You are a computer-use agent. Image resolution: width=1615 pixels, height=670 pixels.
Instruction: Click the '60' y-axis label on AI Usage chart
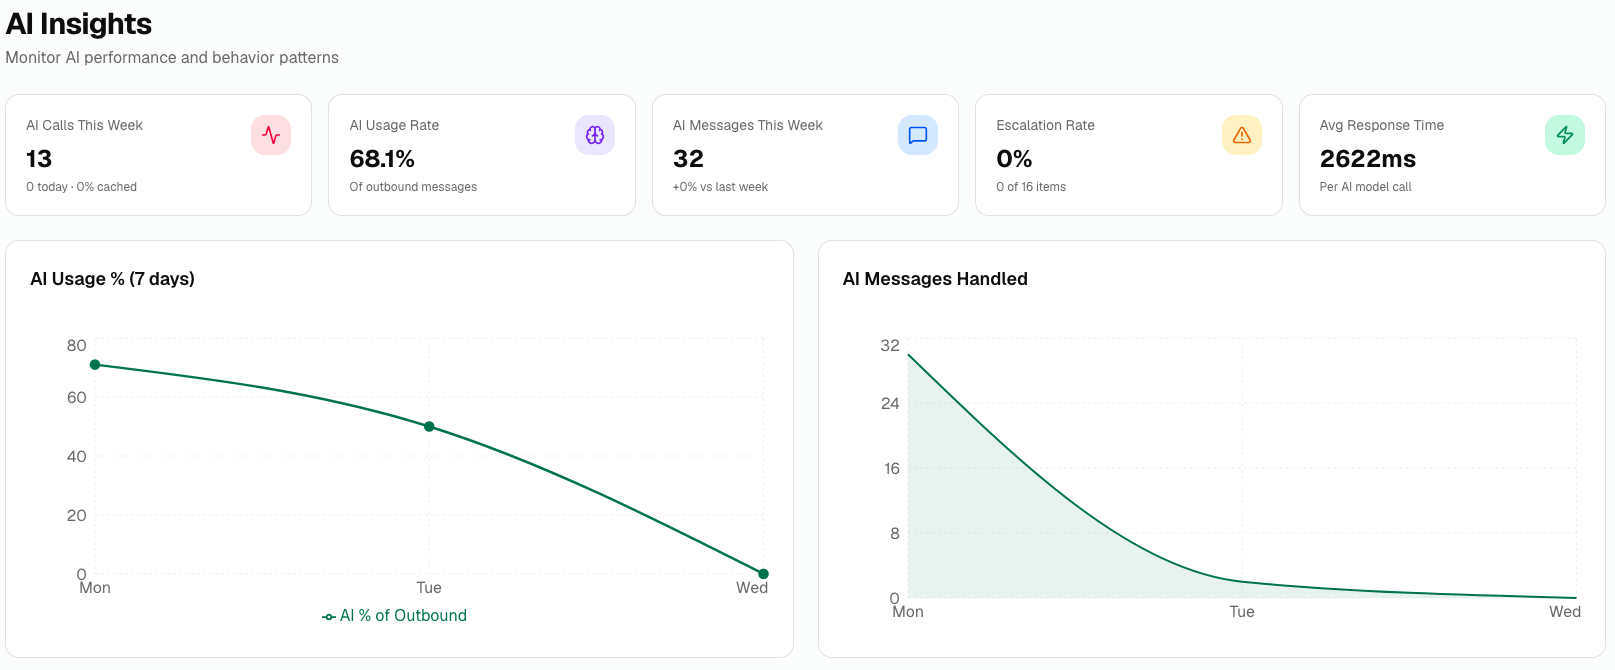[x=77, y=398]
